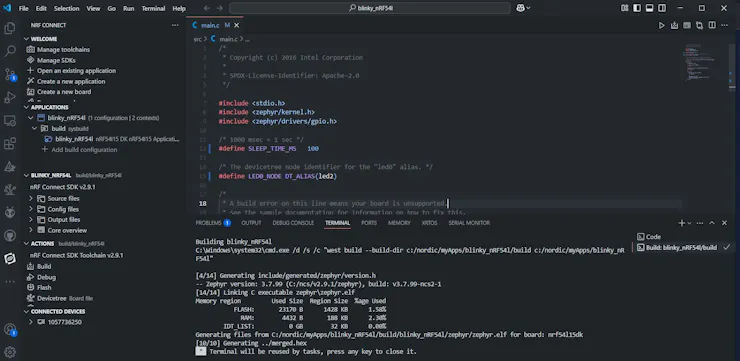Open the Devicetree Board file action

65,298
